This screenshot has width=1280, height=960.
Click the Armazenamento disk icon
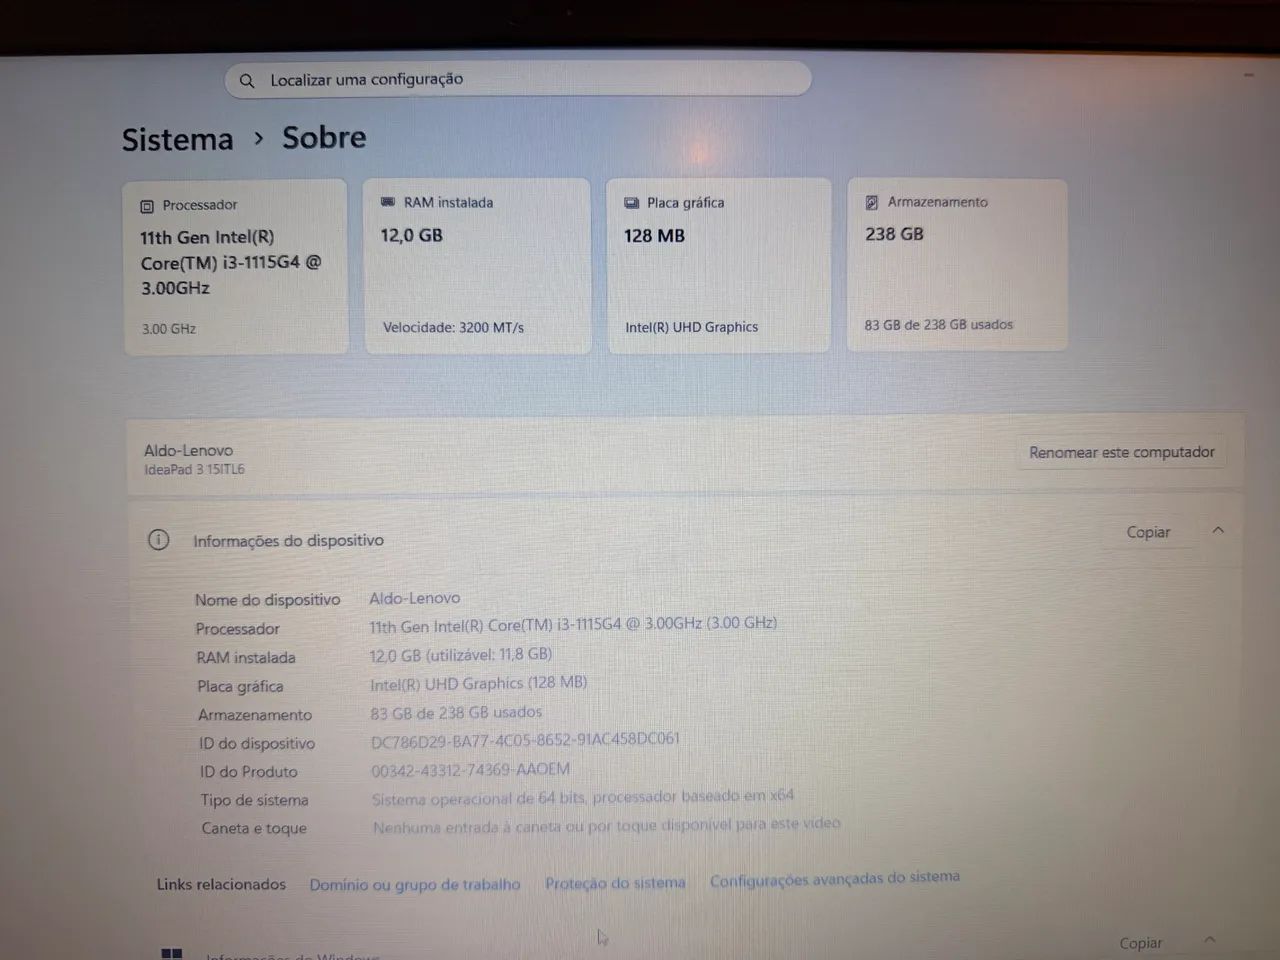coord(871,202)
